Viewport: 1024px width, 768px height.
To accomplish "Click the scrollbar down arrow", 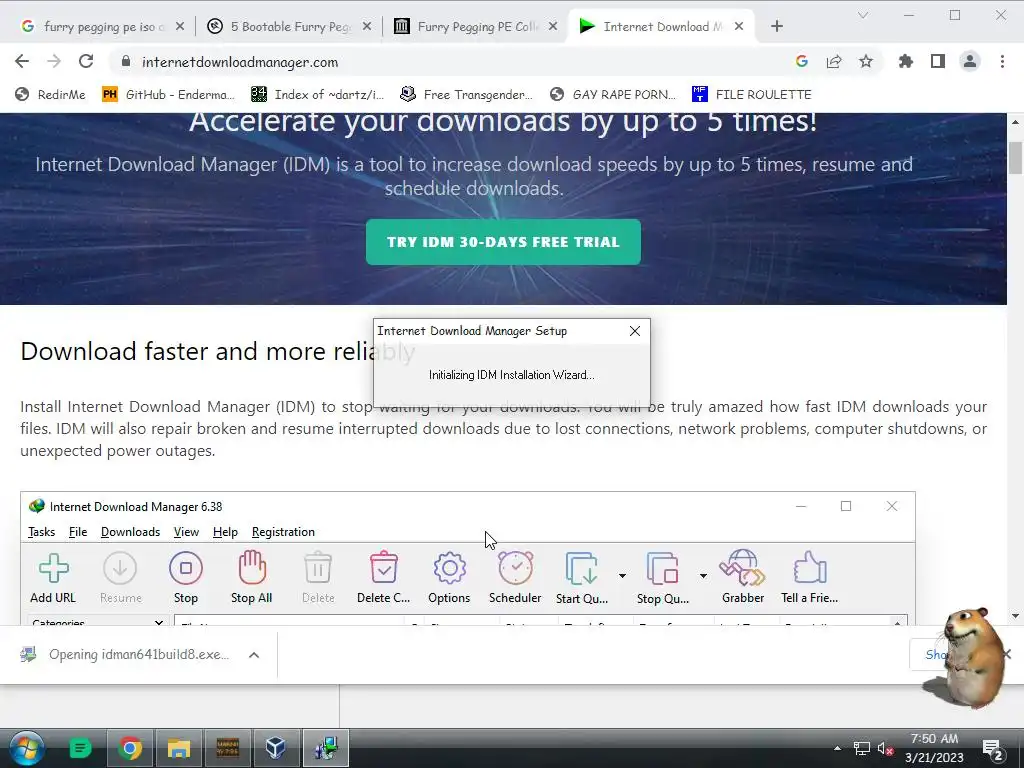I will 1015,615.
